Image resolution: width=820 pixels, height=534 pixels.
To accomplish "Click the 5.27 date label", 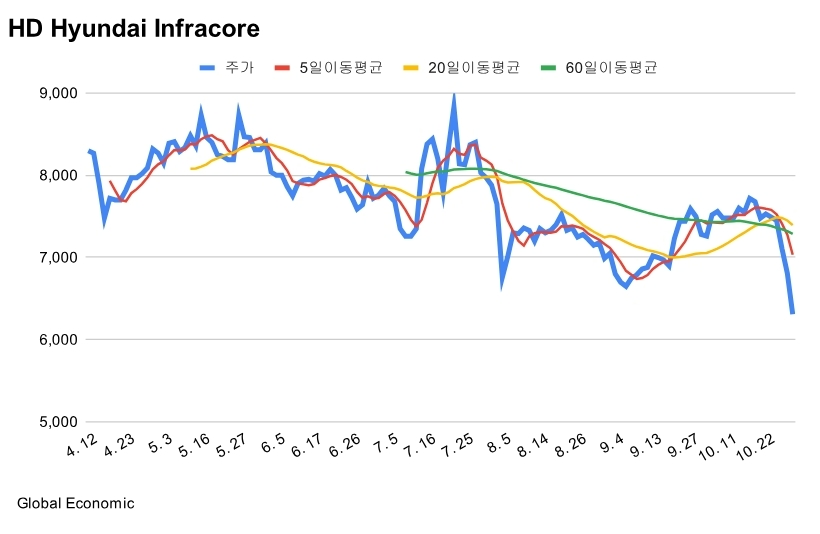I will pyautogui.click(x=232, y=446).
